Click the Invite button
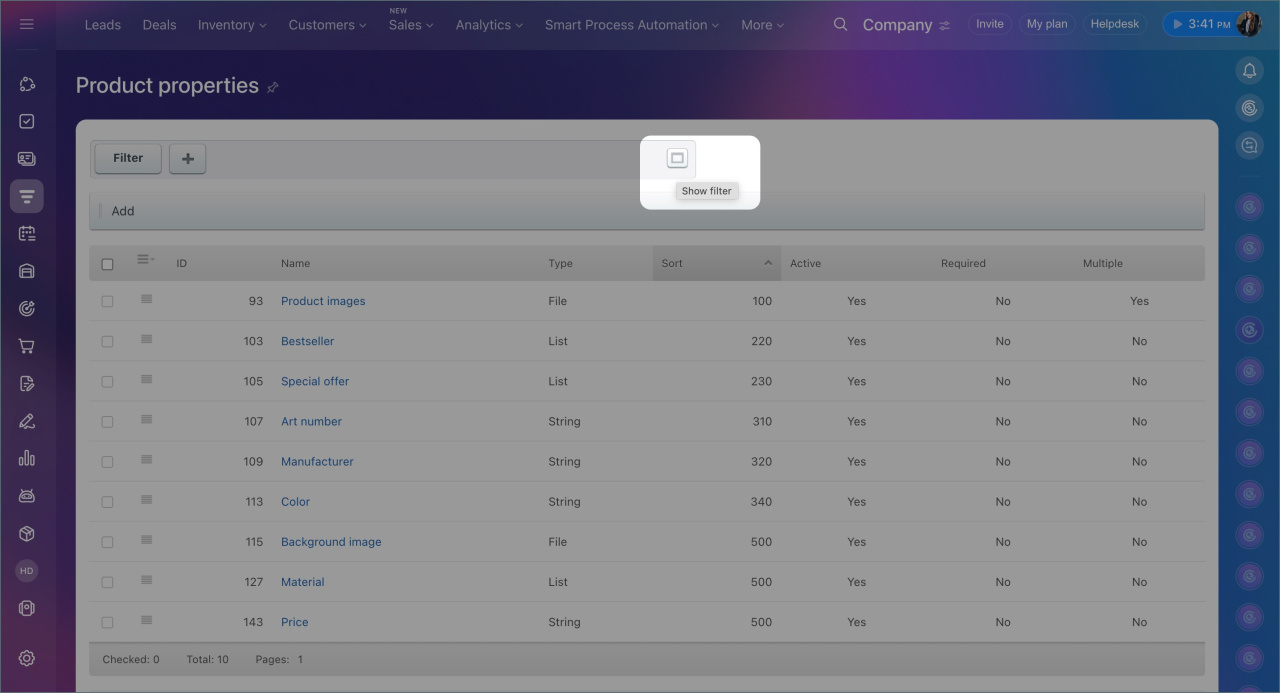 coord(989,24)
